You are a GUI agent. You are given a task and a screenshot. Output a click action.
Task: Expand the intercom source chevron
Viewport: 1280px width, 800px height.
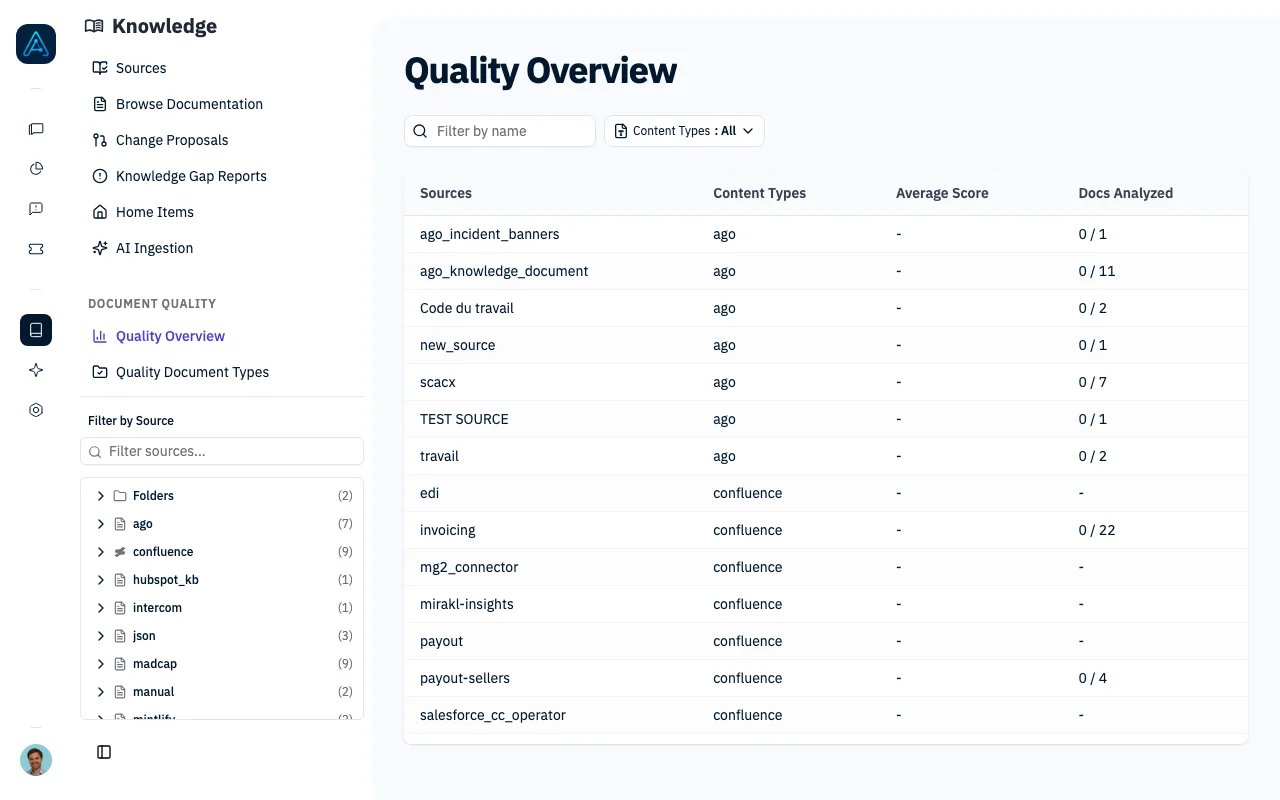point(101,608)
